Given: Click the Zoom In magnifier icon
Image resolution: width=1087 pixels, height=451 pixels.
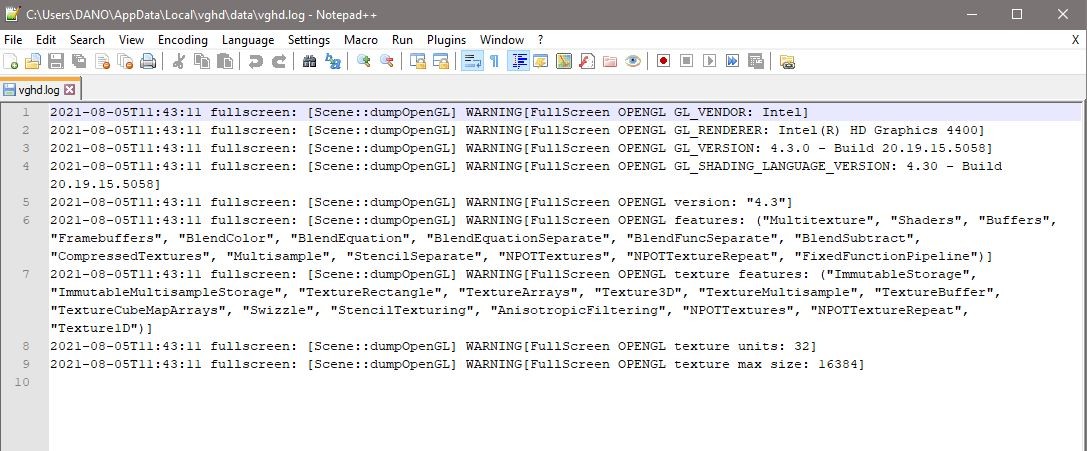Looking at the screenshot, I should (363, 62).
